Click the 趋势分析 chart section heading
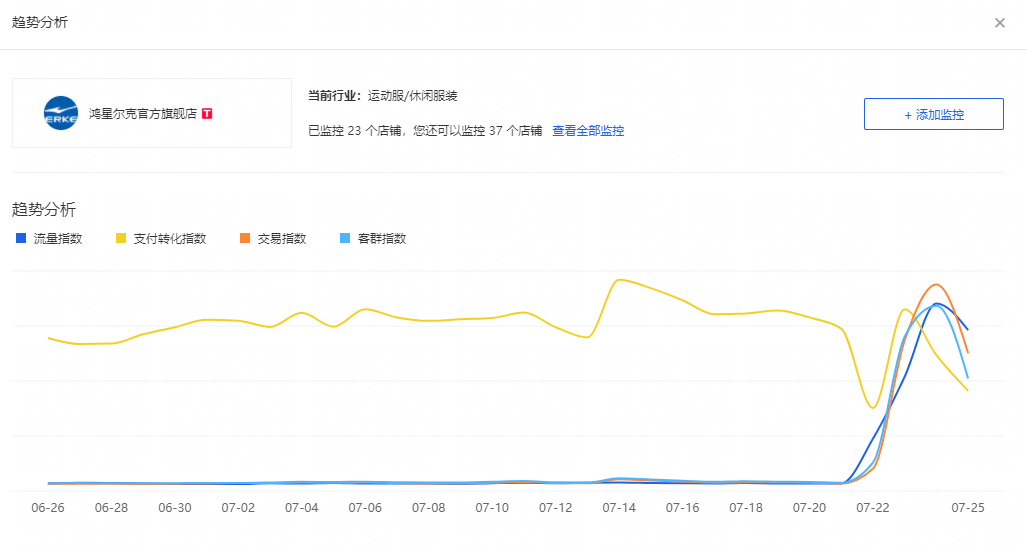Screen dimensions: 1027x549 tap(43, 210)
